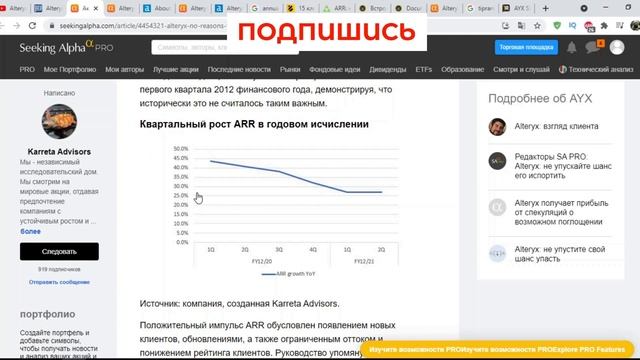
Task: Open the 'Karreta Advisors' author name link
Action: (59, 151)
